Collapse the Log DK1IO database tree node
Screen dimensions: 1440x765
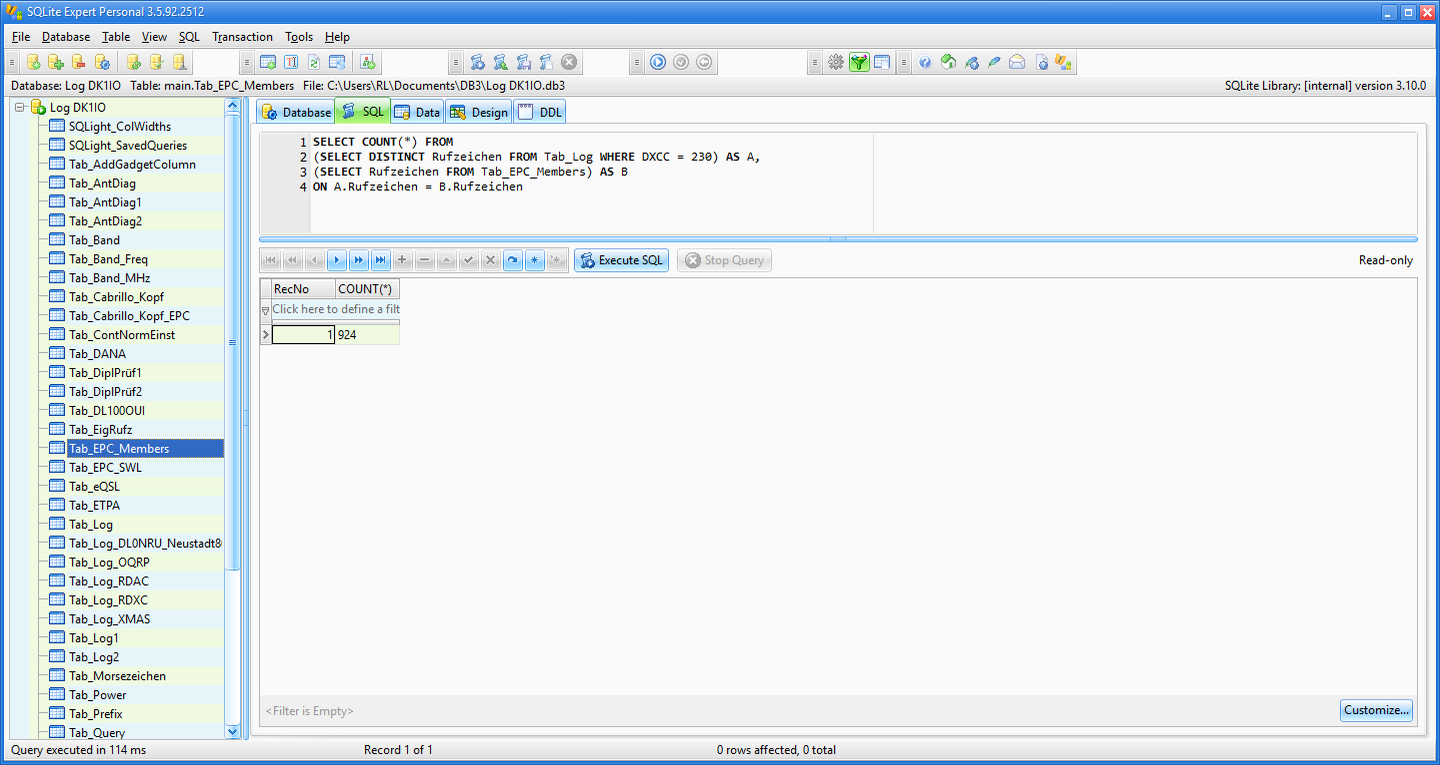point(19,107)
